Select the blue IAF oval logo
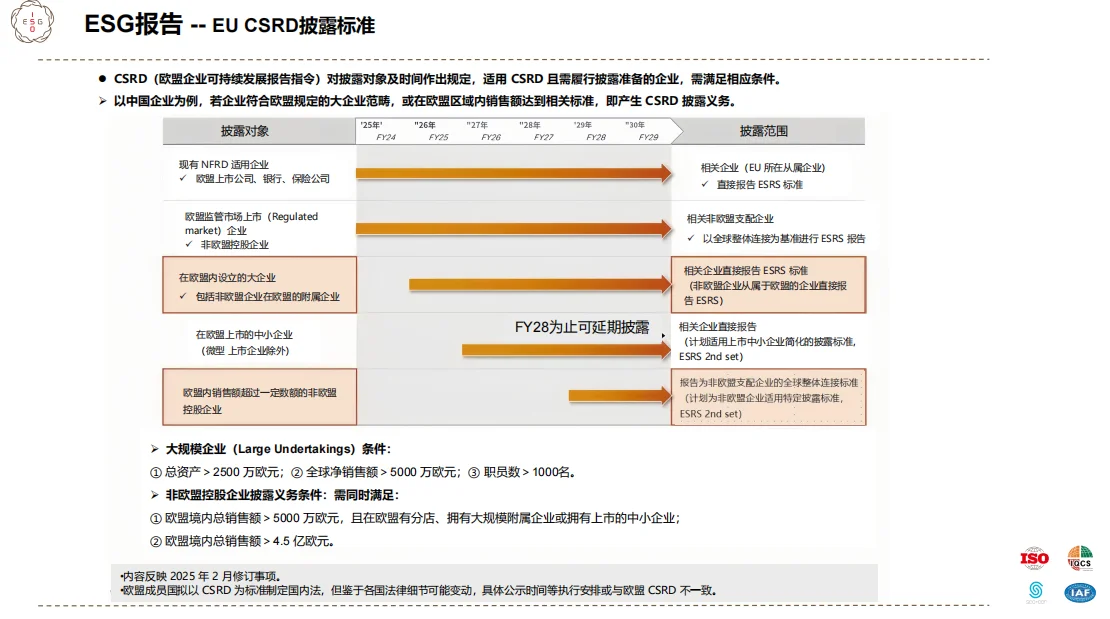The image size is (1110, 619). coord(1080,593)
